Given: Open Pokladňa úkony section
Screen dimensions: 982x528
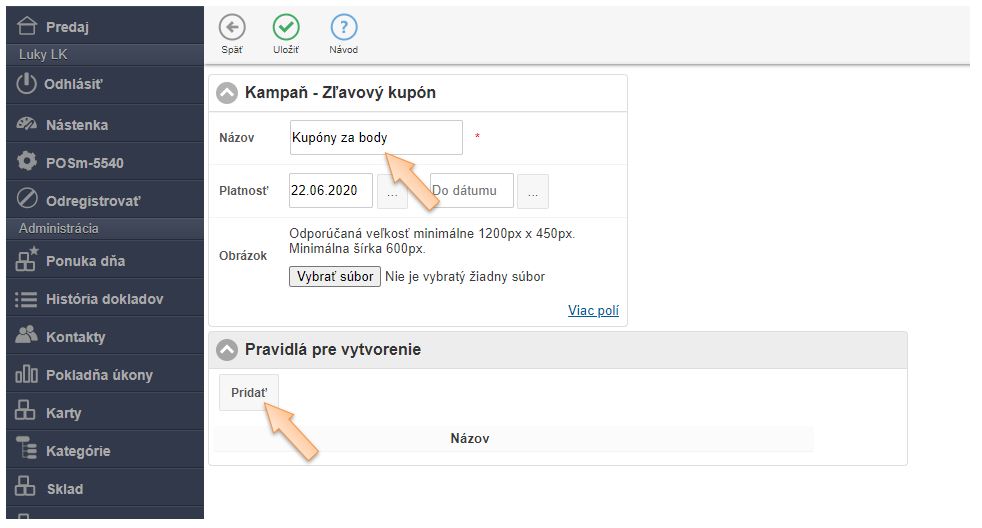Looking at the screenshot, I should click(x=98, y=375).
